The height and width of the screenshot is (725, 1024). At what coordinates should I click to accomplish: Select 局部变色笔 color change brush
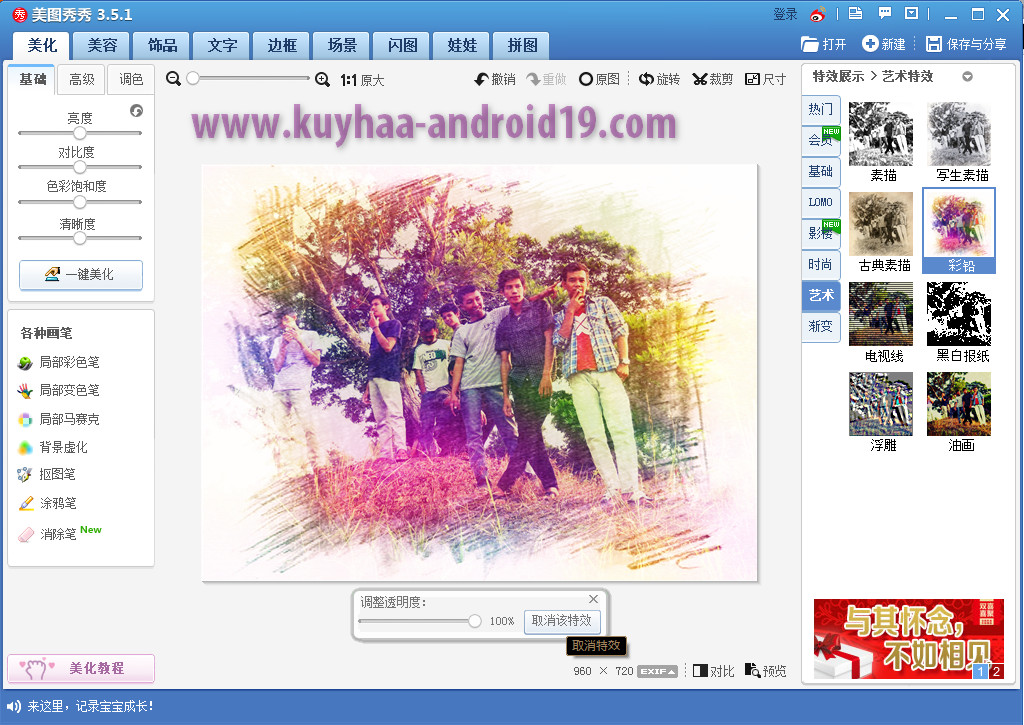(x=59, y=390)
